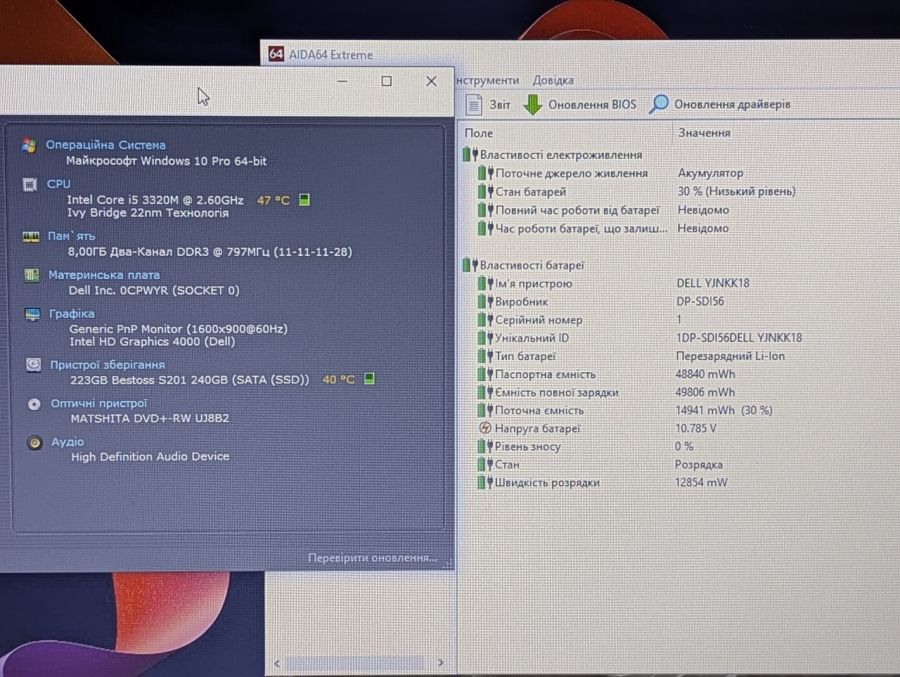Click the CPU chip icon

coord(30,184)
